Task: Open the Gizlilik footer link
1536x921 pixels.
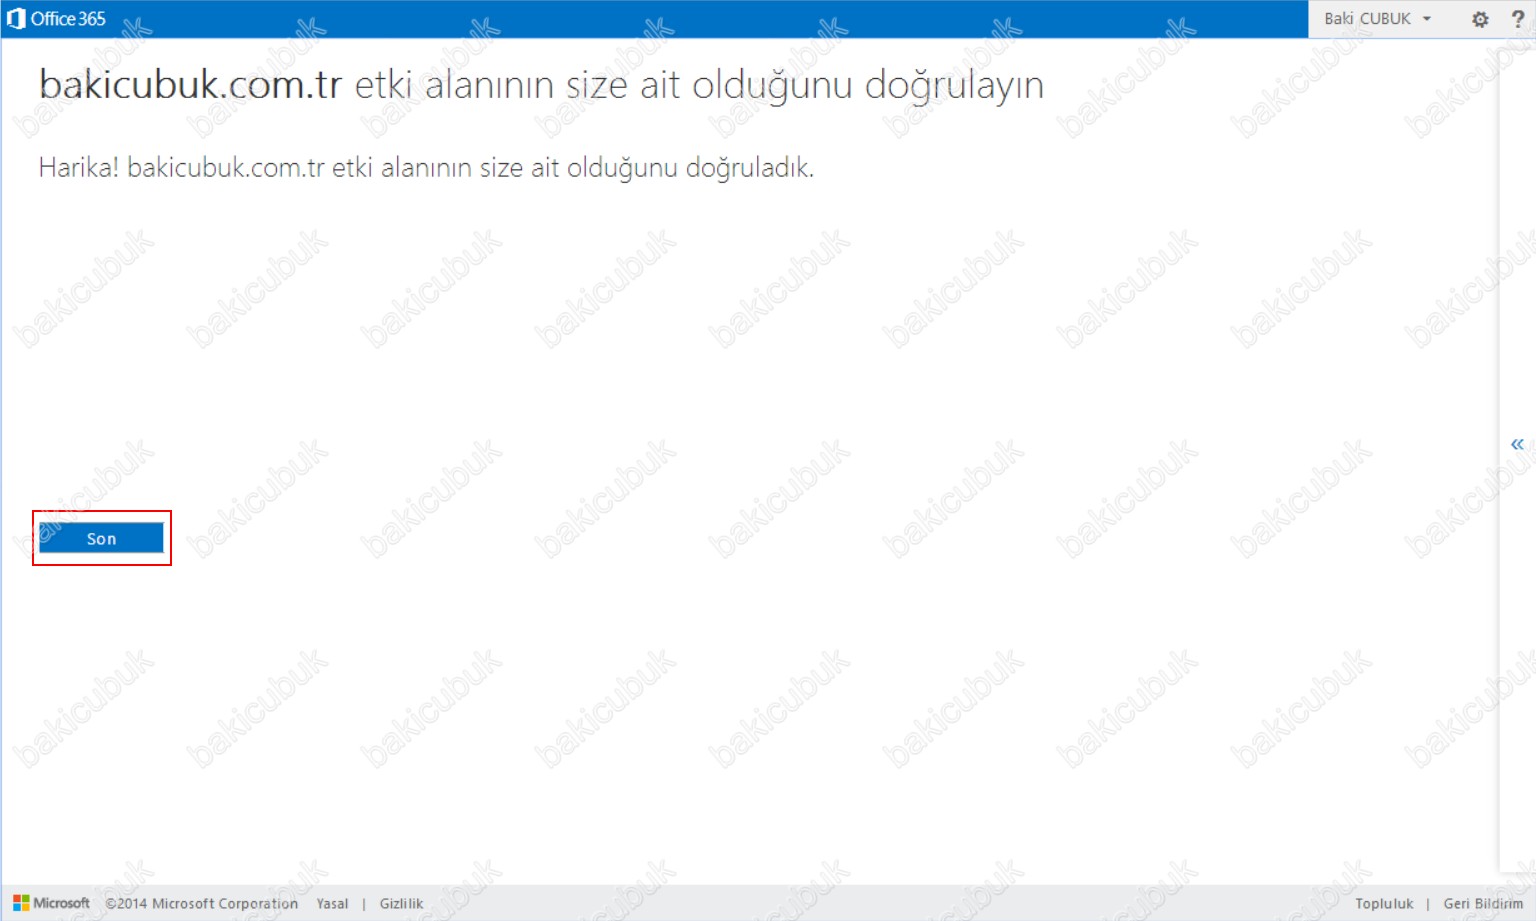Action: tap(401, 903)
